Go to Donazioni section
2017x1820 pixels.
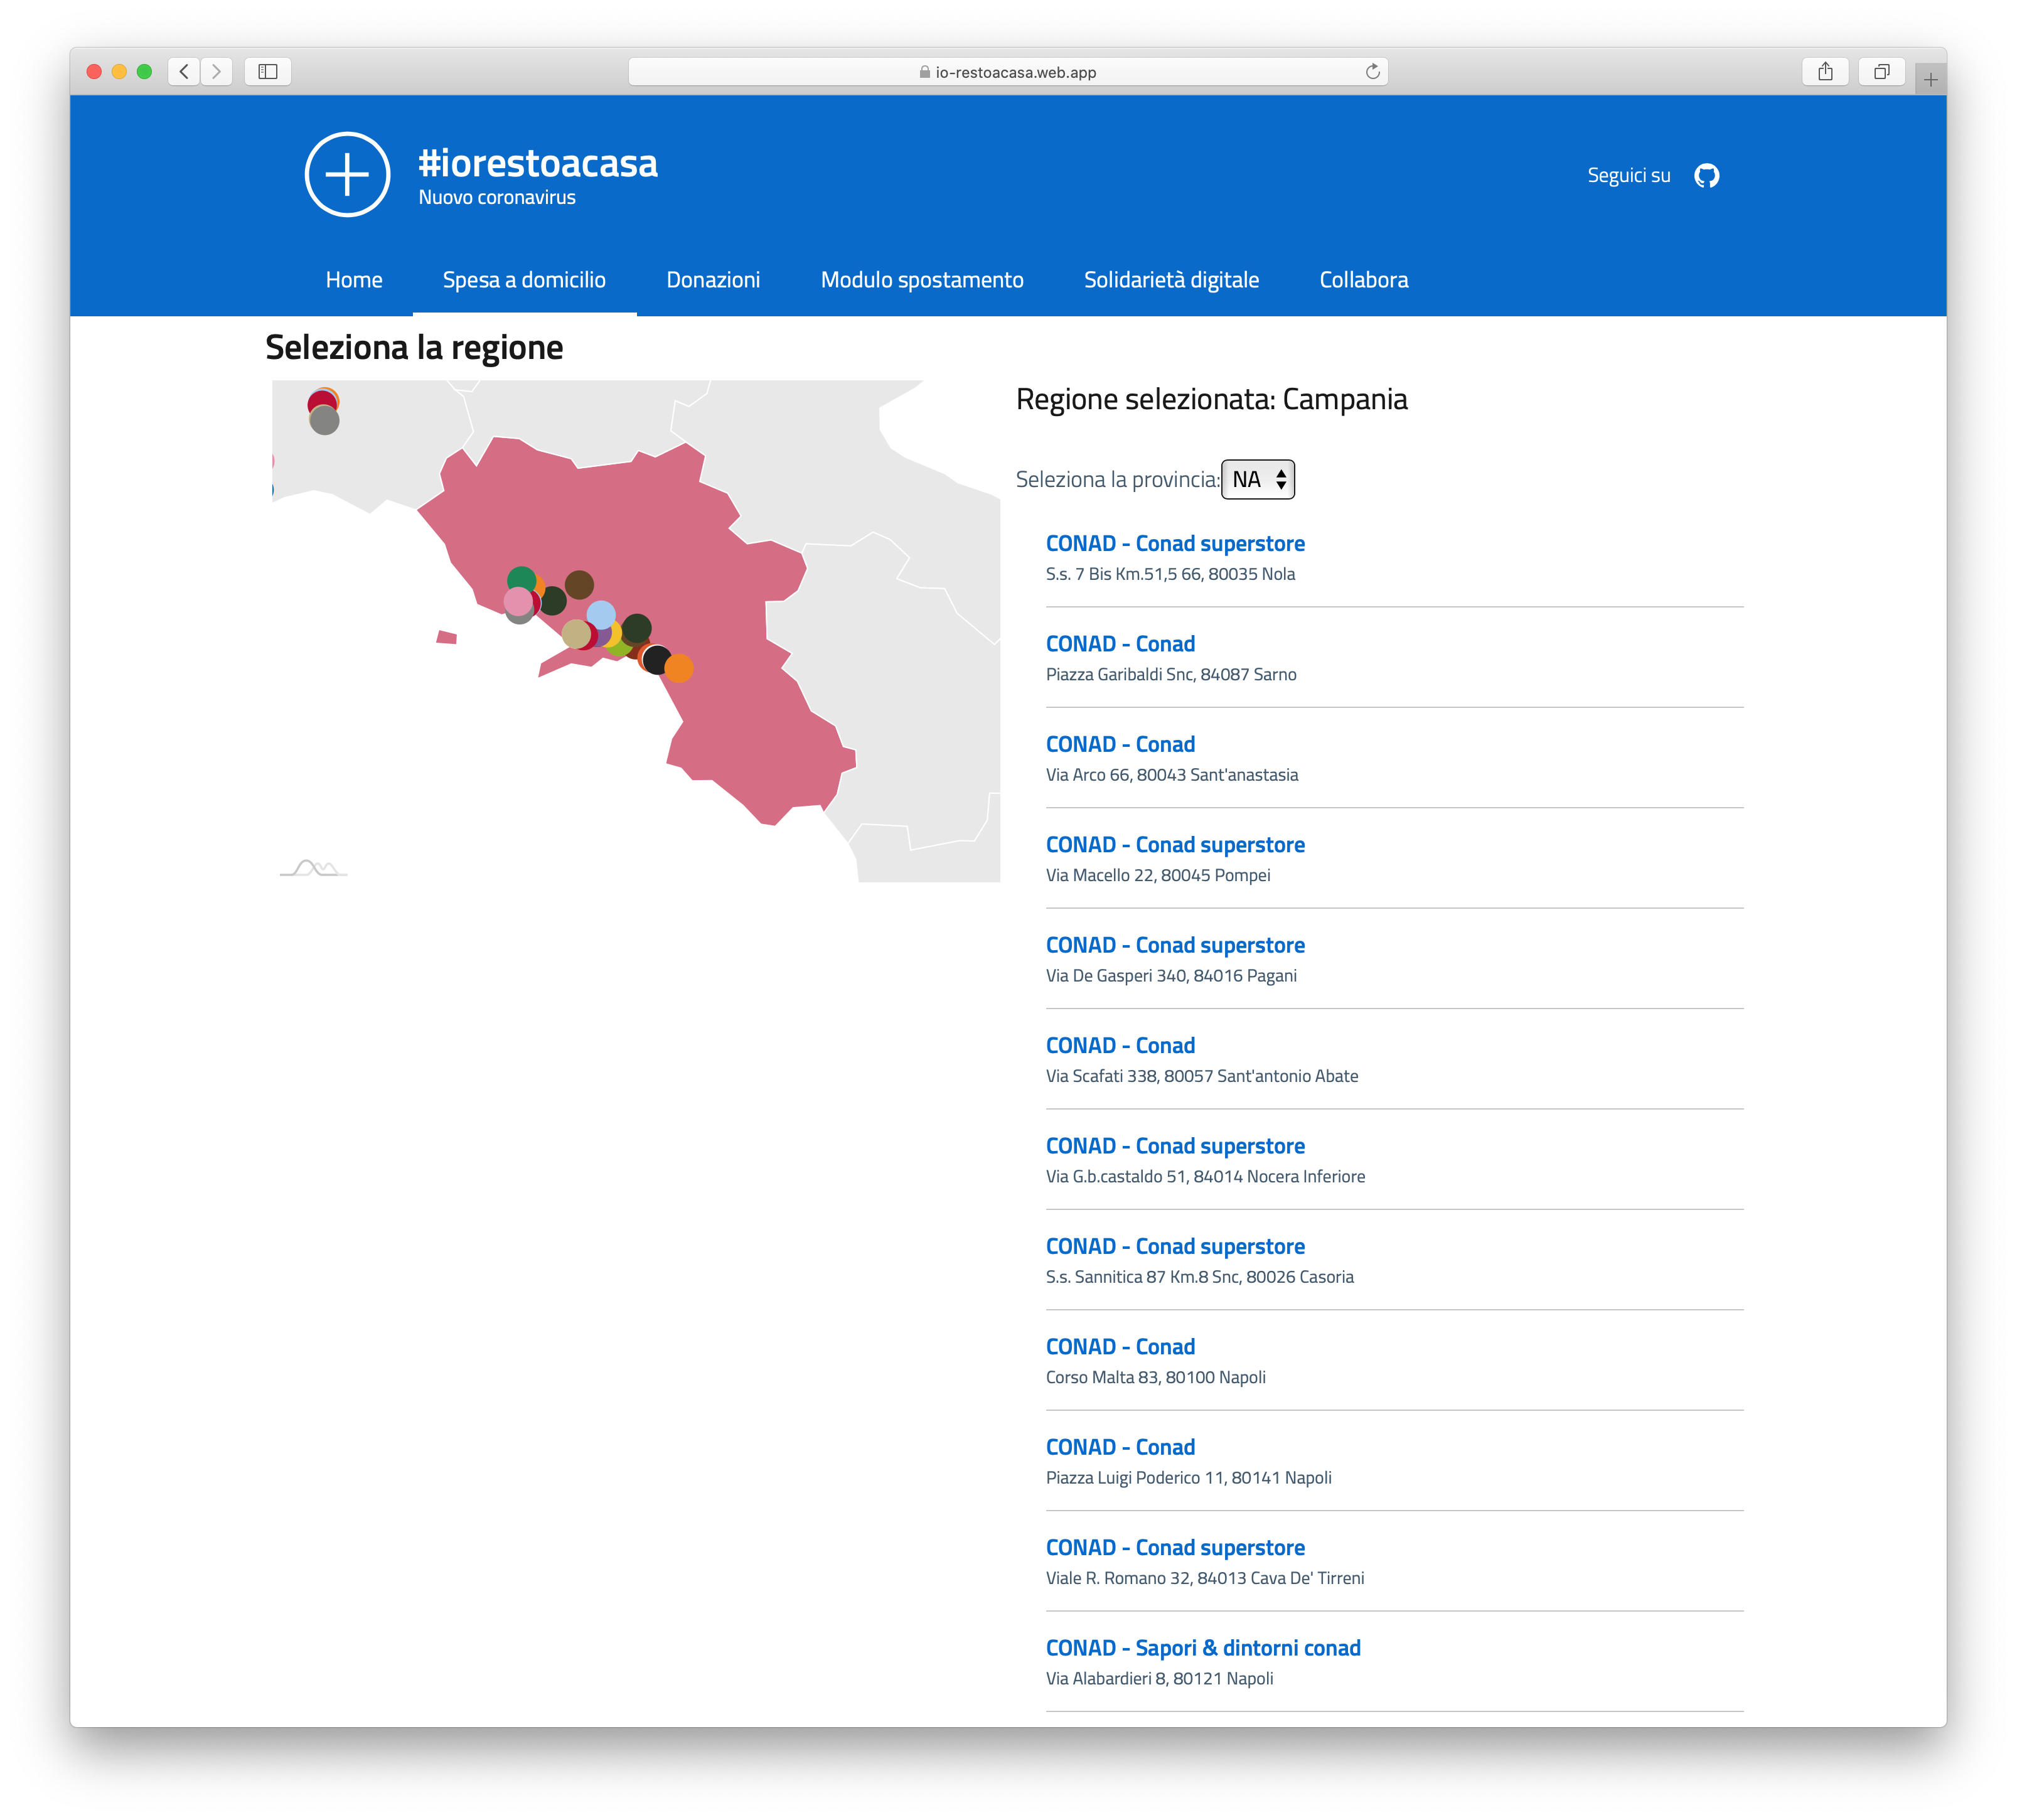(713, 279)
